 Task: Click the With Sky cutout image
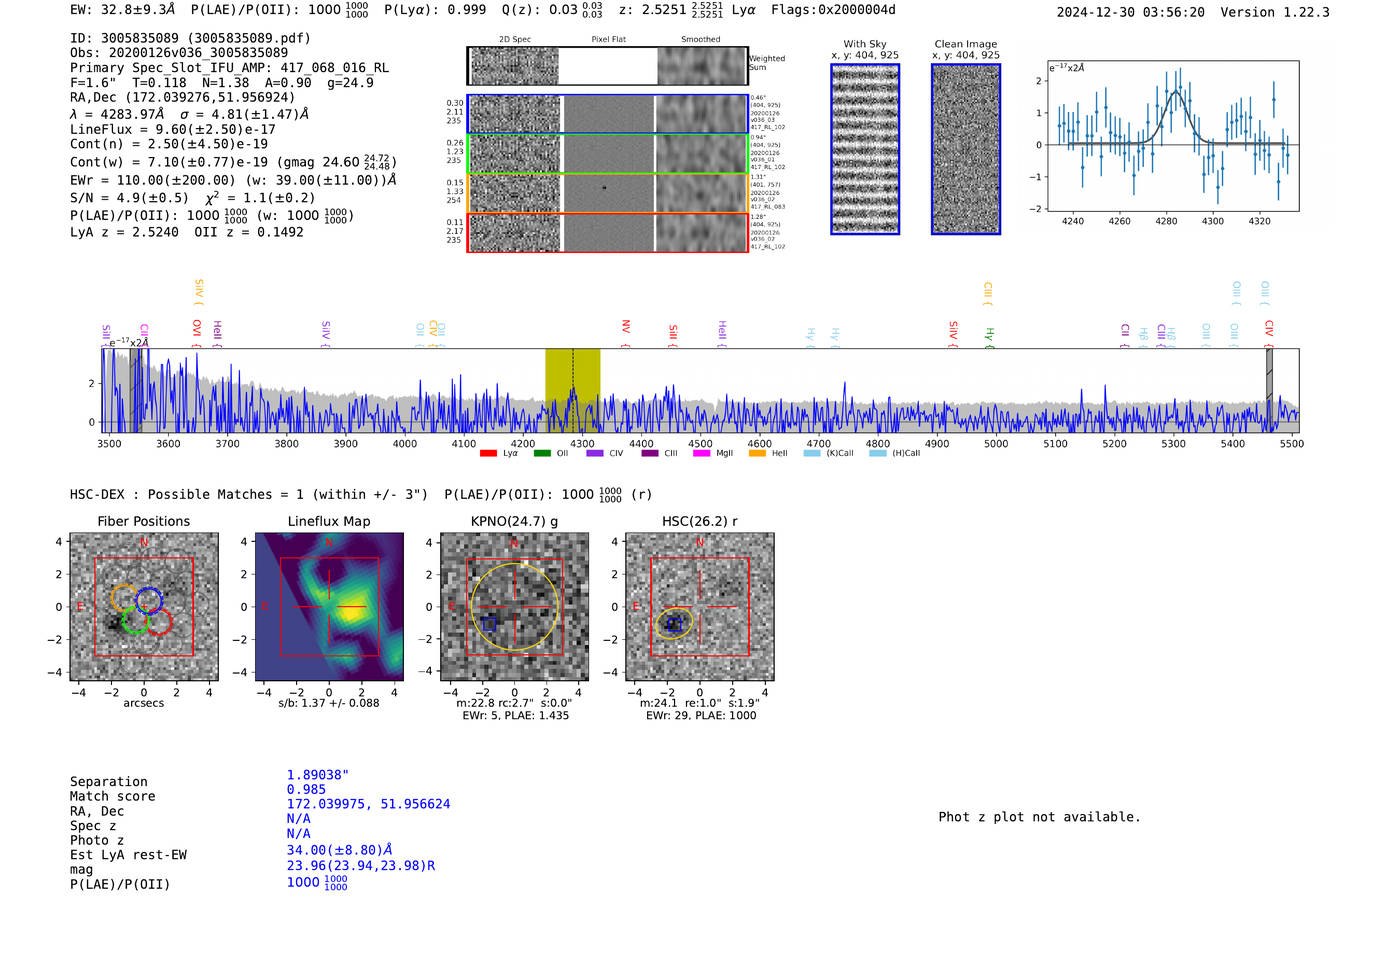pos(865,149)
